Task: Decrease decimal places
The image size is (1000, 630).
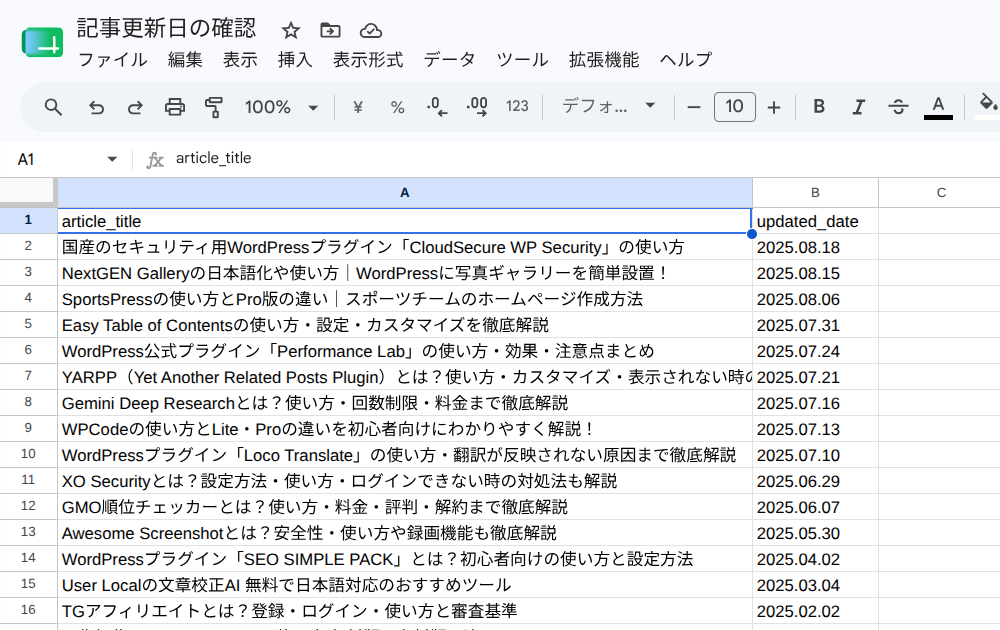Action: click(x=437, y=107)
